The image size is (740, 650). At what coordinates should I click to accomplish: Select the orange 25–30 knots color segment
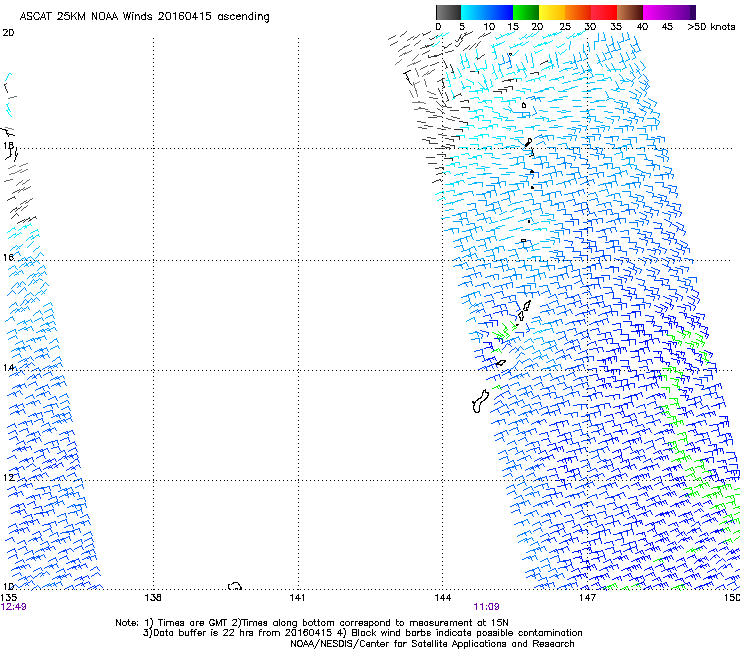pyautogui.click(x=578, y=12)
